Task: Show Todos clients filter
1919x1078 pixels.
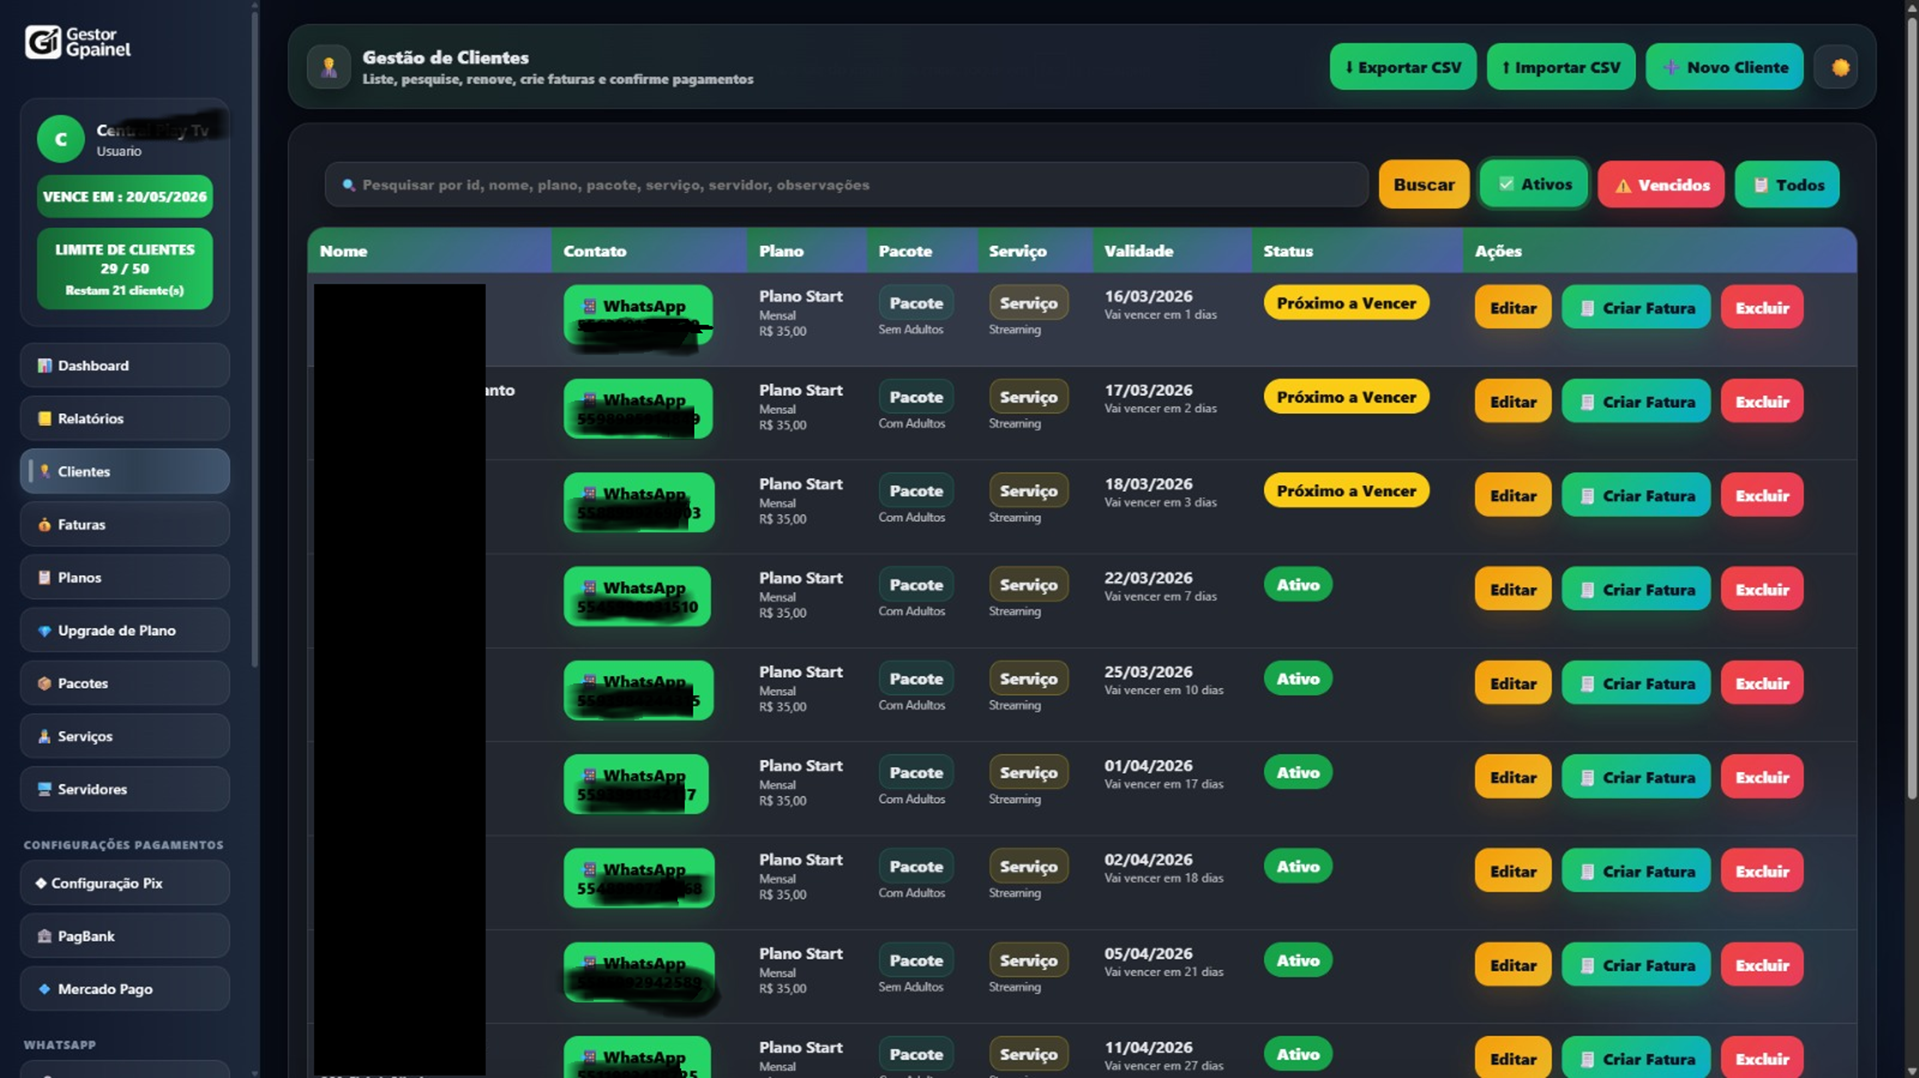Action: [1786, 185]
